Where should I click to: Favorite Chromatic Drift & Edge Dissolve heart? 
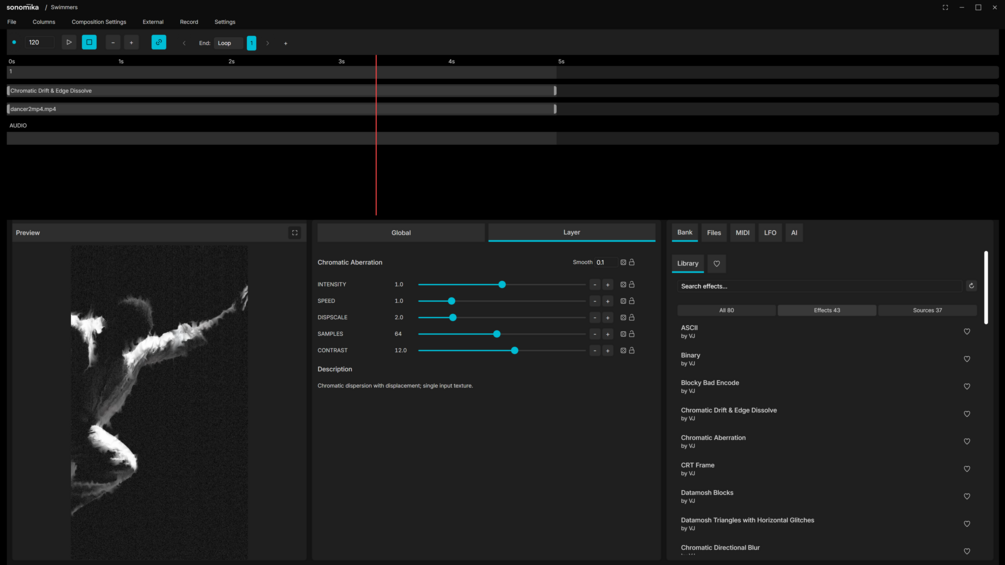pos(967,414)
